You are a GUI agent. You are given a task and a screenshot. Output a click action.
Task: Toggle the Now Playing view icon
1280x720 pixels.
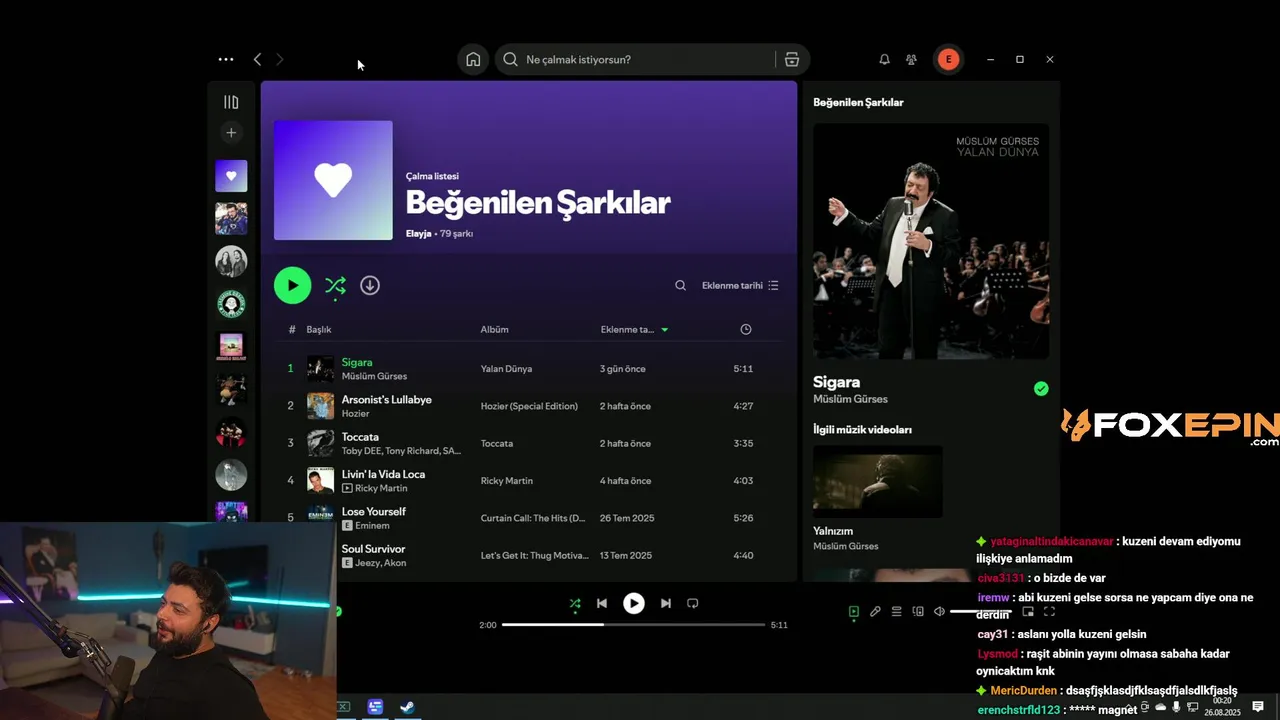point(853,612)
